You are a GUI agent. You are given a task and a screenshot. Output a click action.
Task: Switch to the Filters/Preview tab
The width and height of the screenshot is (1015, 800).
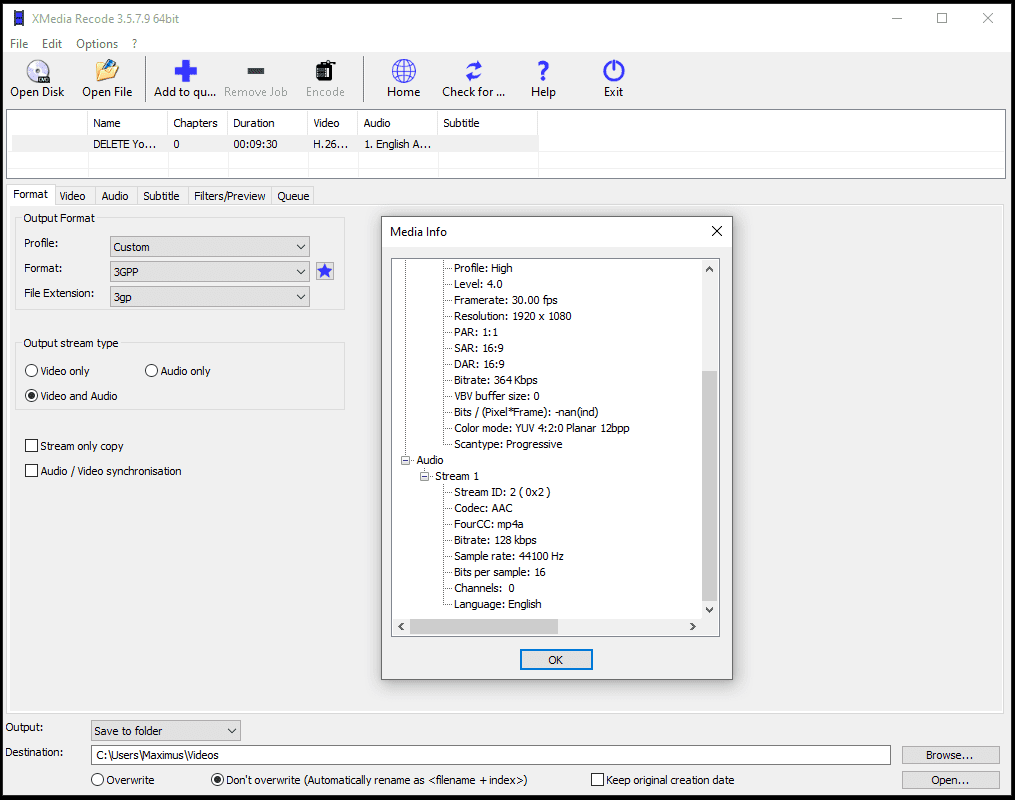coord(229,196)
